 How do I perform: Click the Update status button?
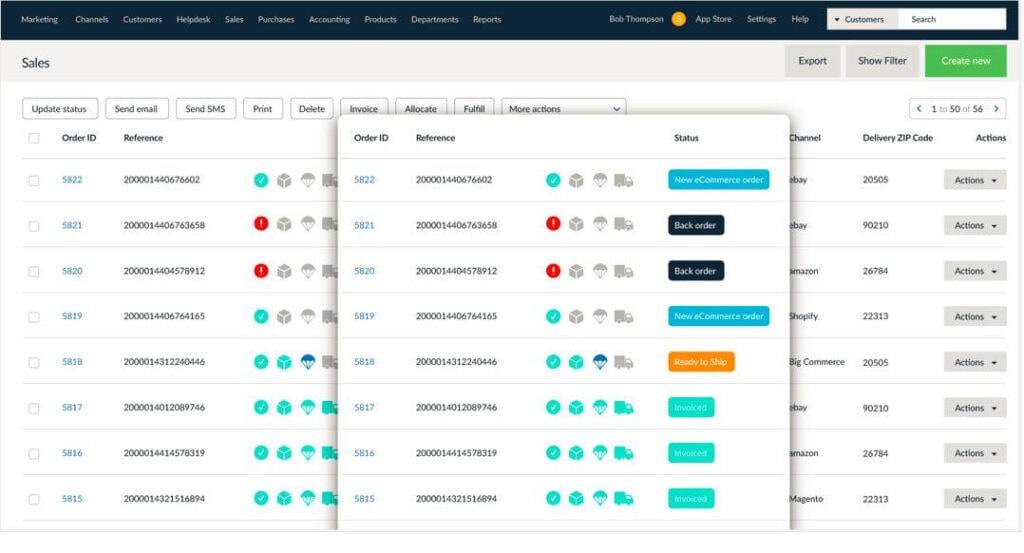pos(59,108)
